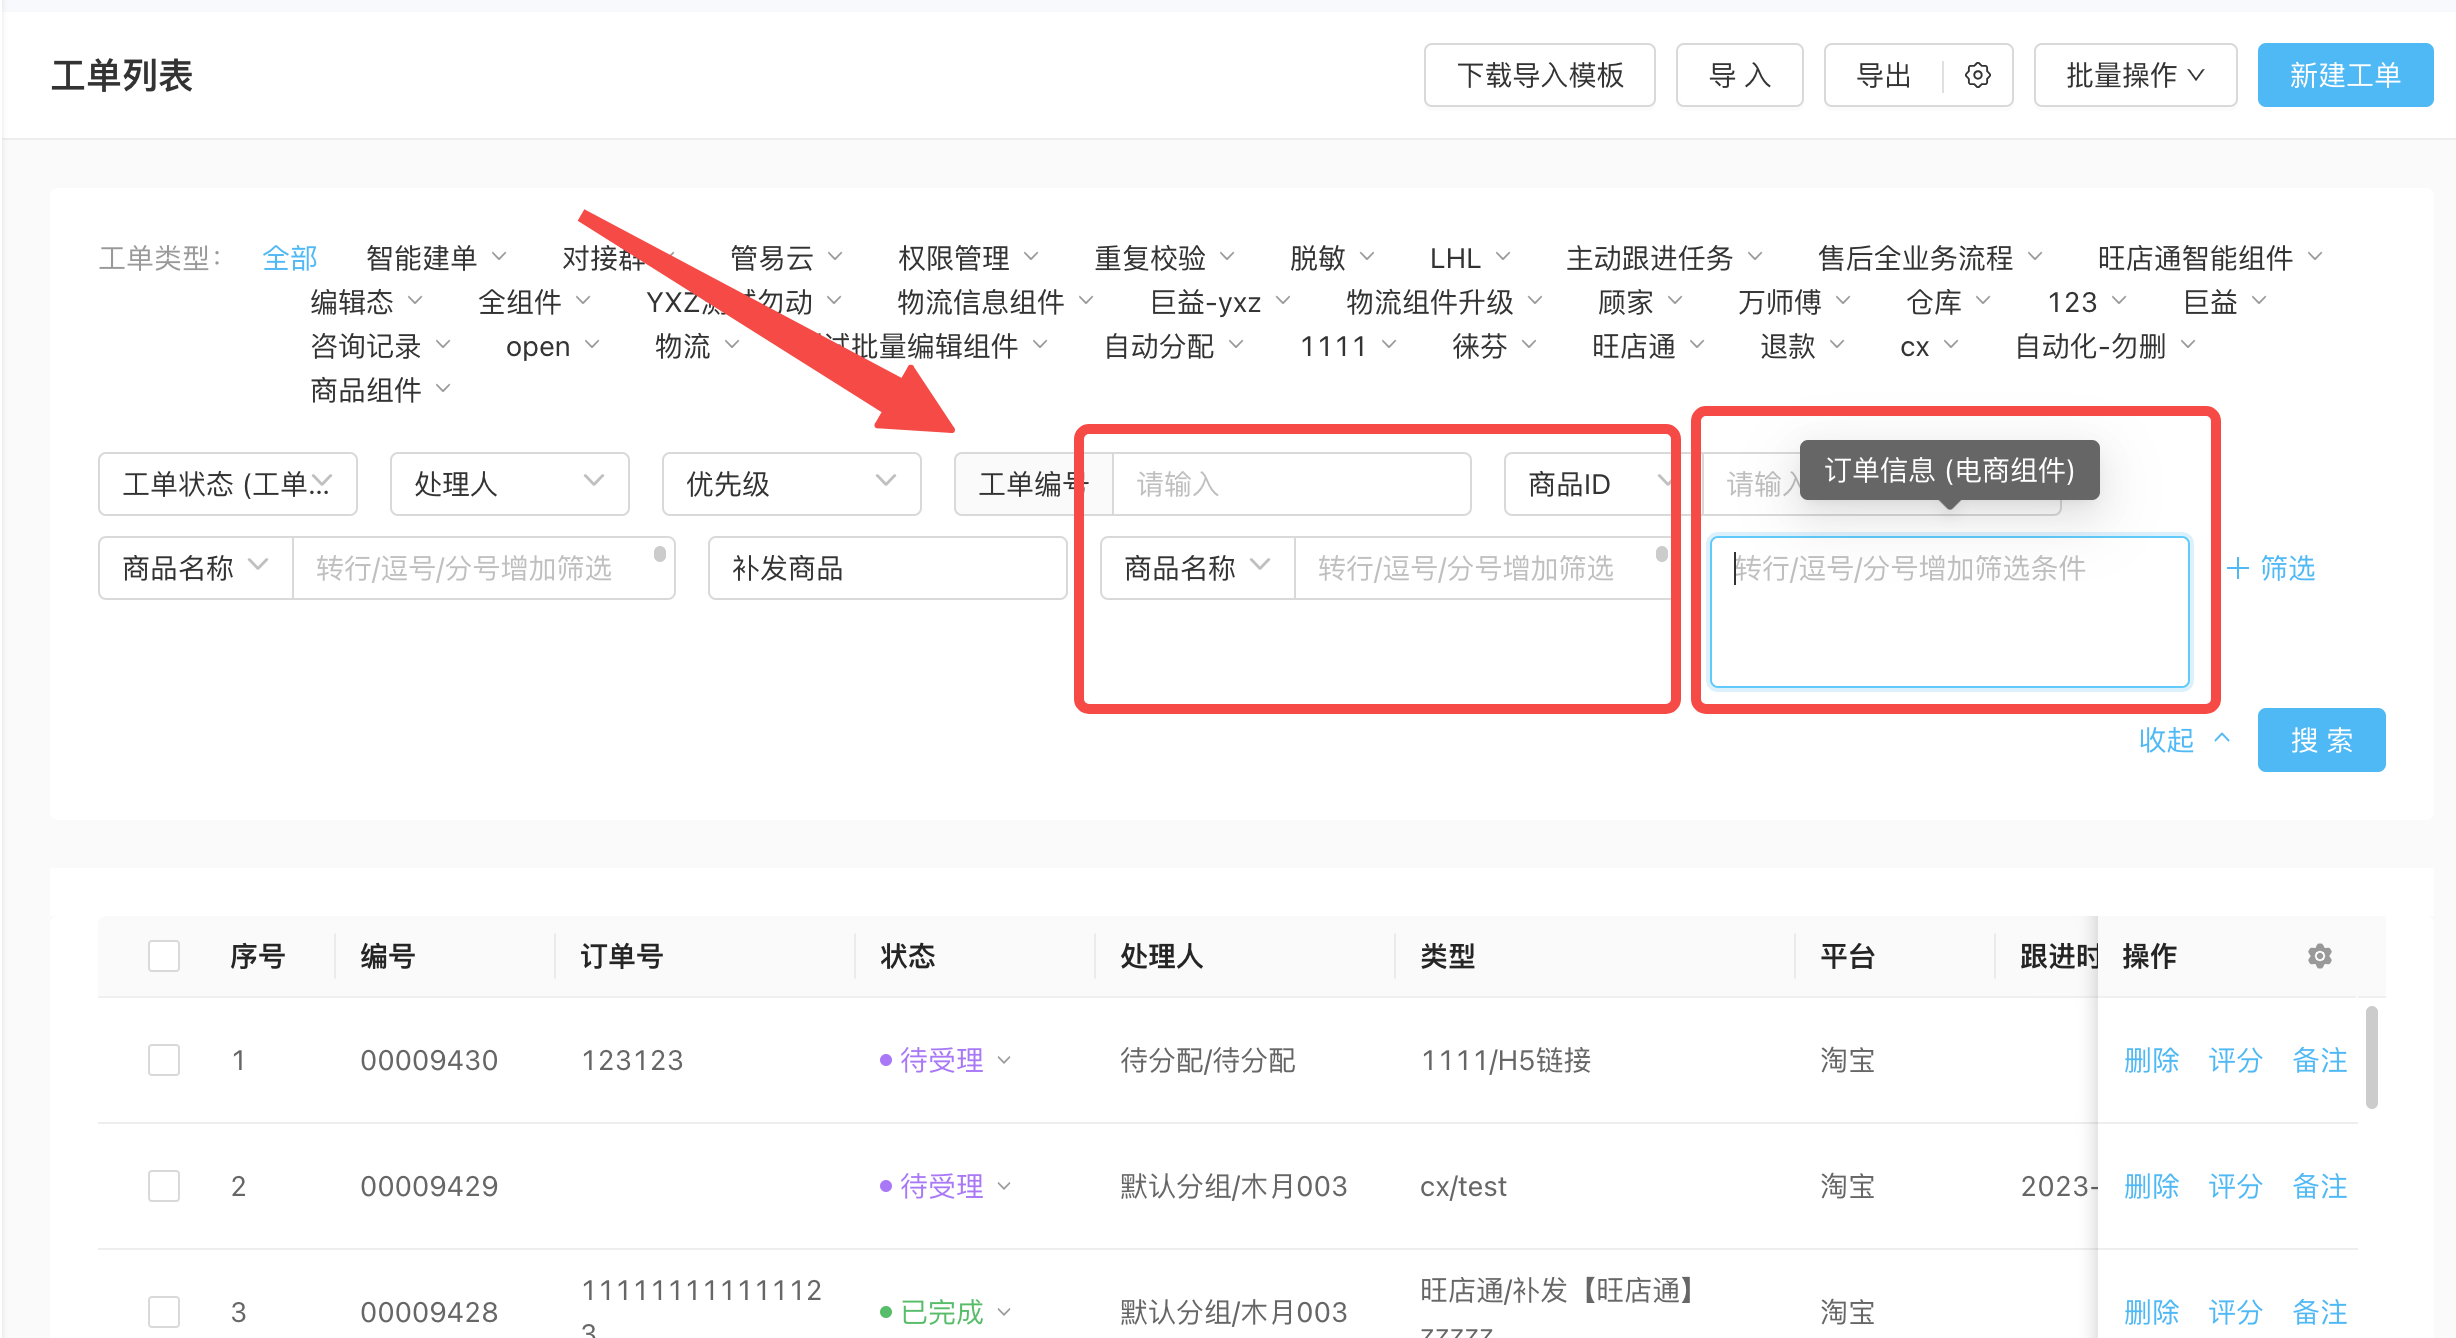The image size is (2456, 1338).
Task: Click the table vertical scrollbar
Action: tap(2371, 1058)
